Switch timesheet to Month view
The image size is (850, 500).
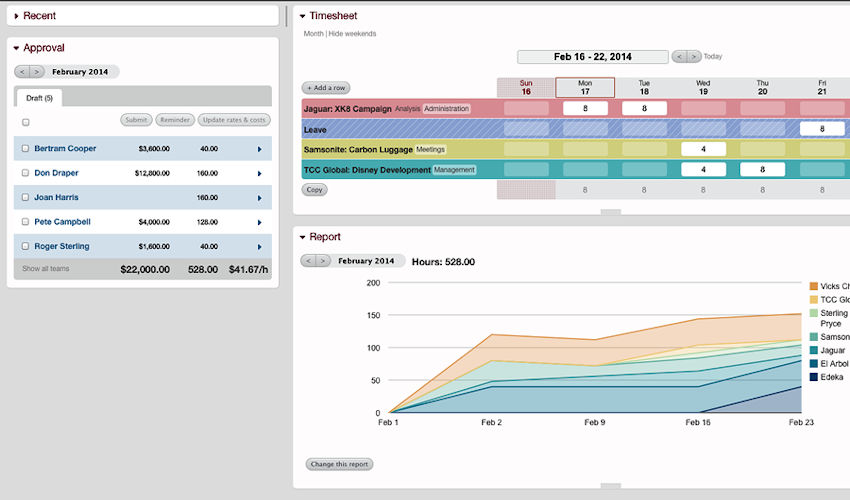point(313,34)
